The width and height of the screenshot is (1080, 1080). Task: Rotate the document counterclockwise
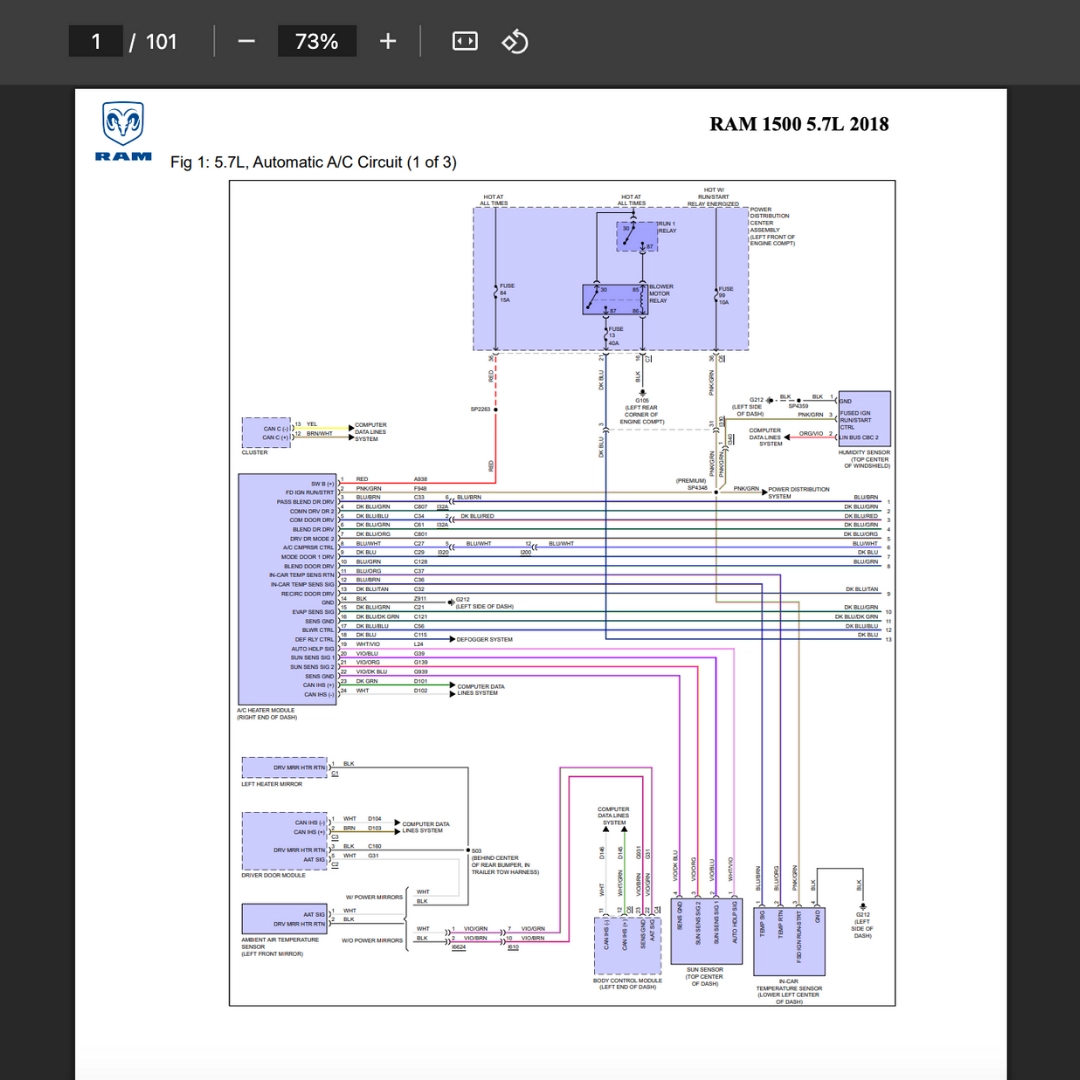(x=515, y=41)
